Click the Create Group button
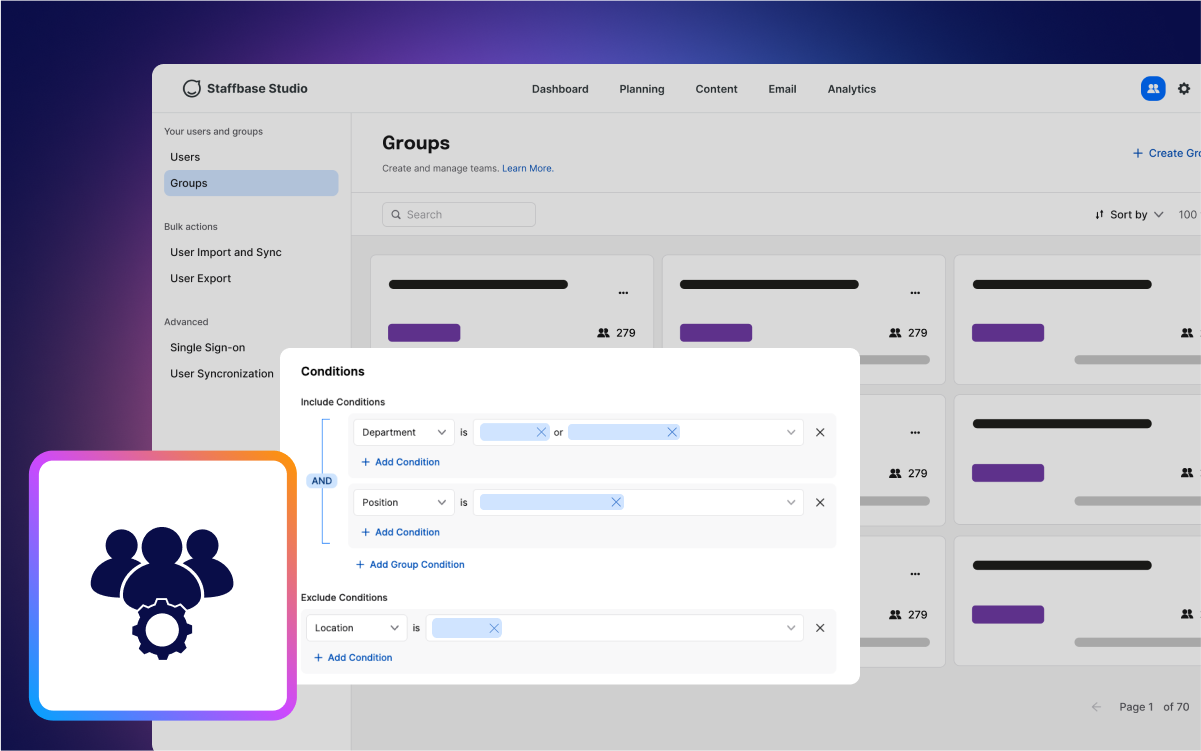Viewport: 1201px width, 751px height. (x=1166, y=153)
